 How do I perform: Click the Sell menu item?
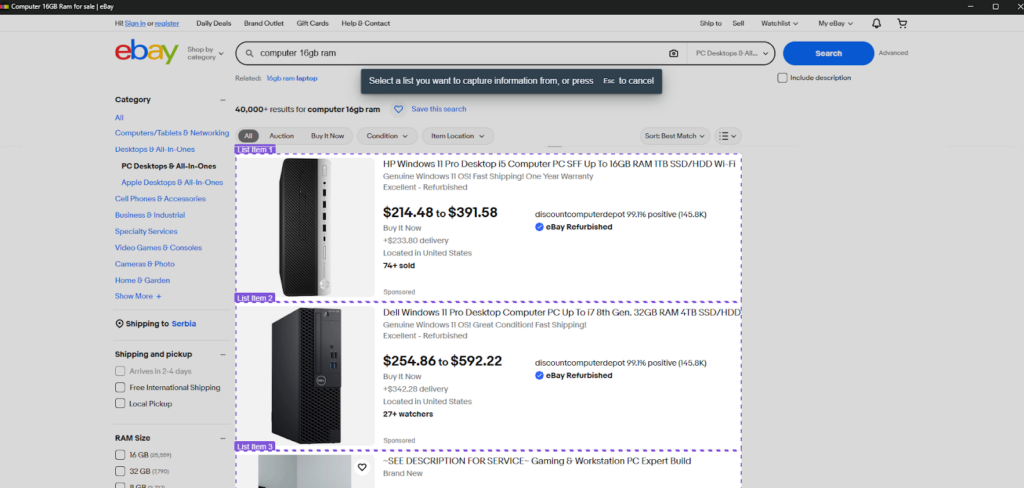coord(738,24)
